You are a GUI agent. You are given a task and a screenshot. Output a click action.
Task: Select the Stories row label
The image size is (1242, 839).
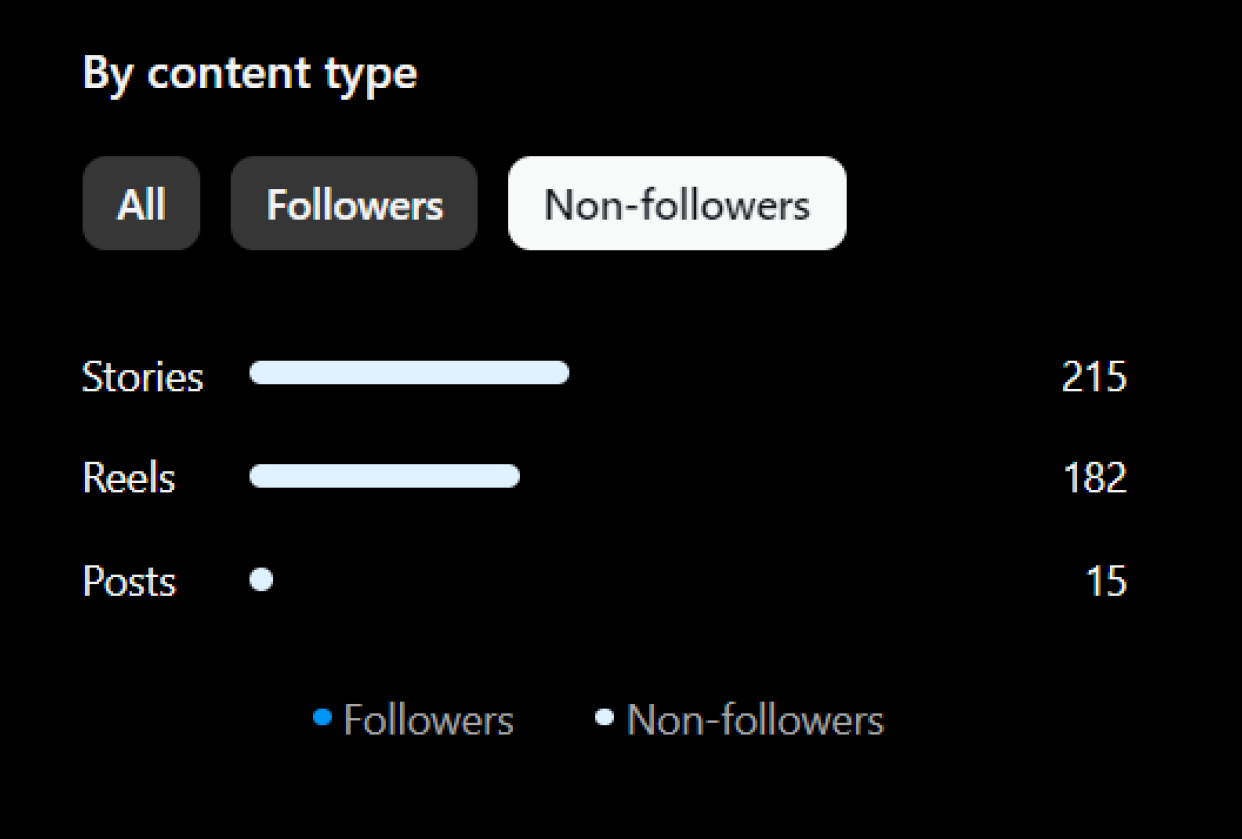[x=143, y=377]
